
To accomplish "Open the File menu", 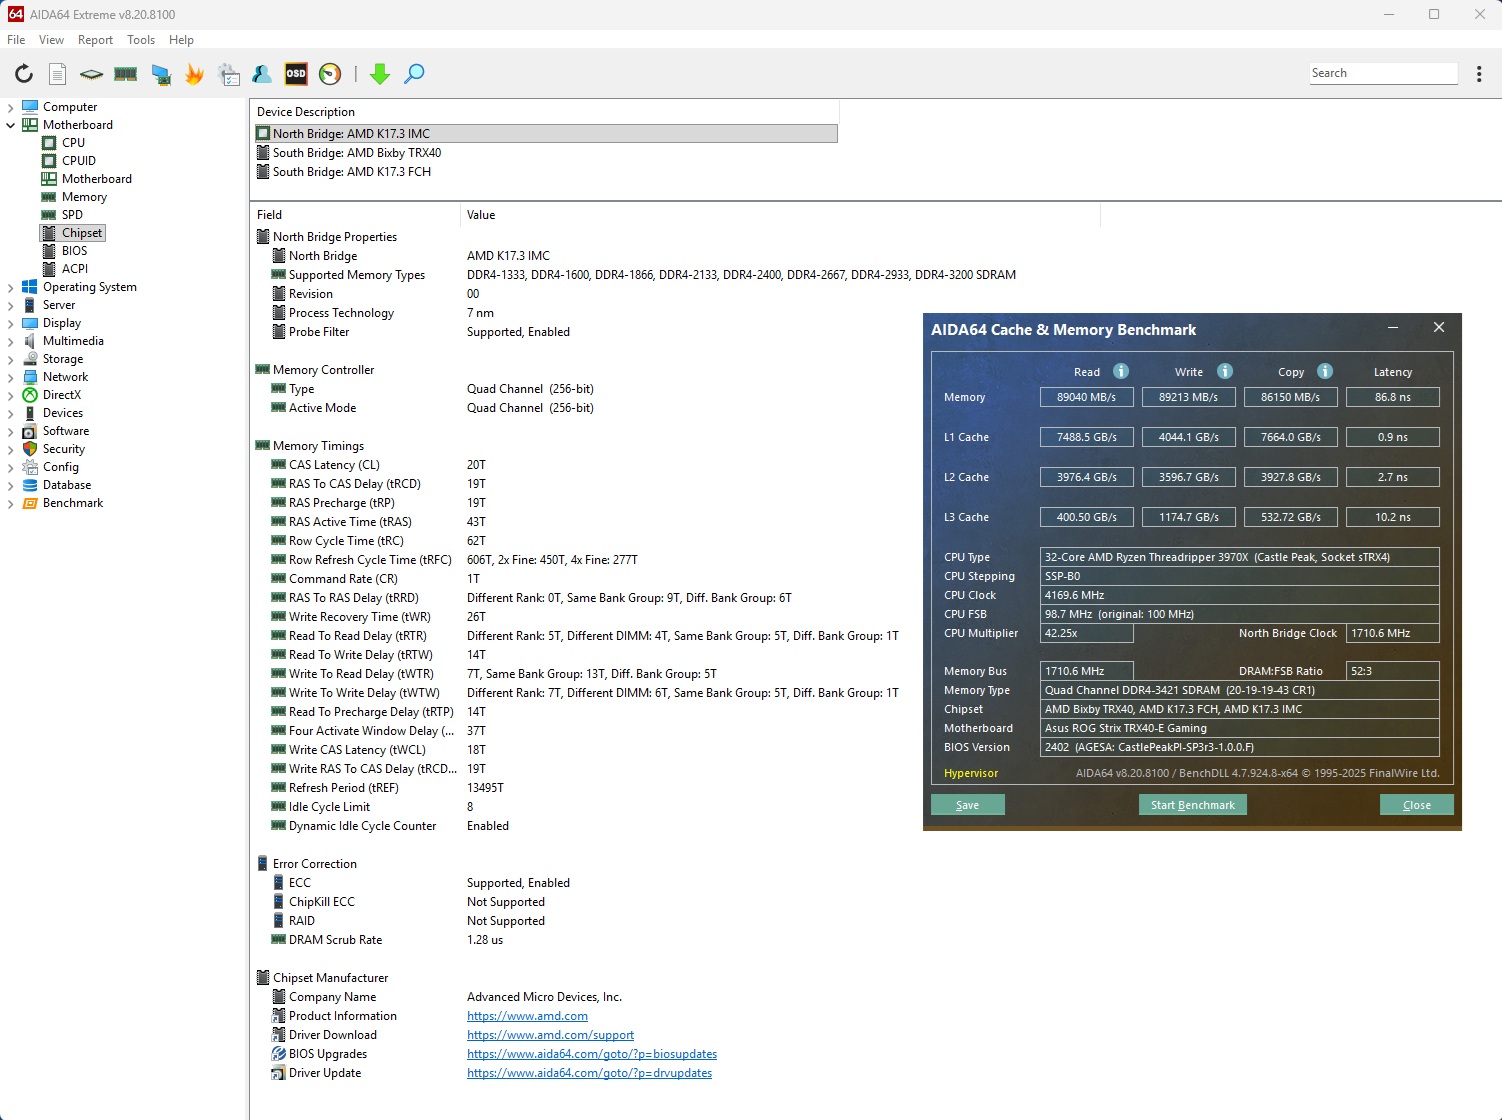I will pos(16,40).
